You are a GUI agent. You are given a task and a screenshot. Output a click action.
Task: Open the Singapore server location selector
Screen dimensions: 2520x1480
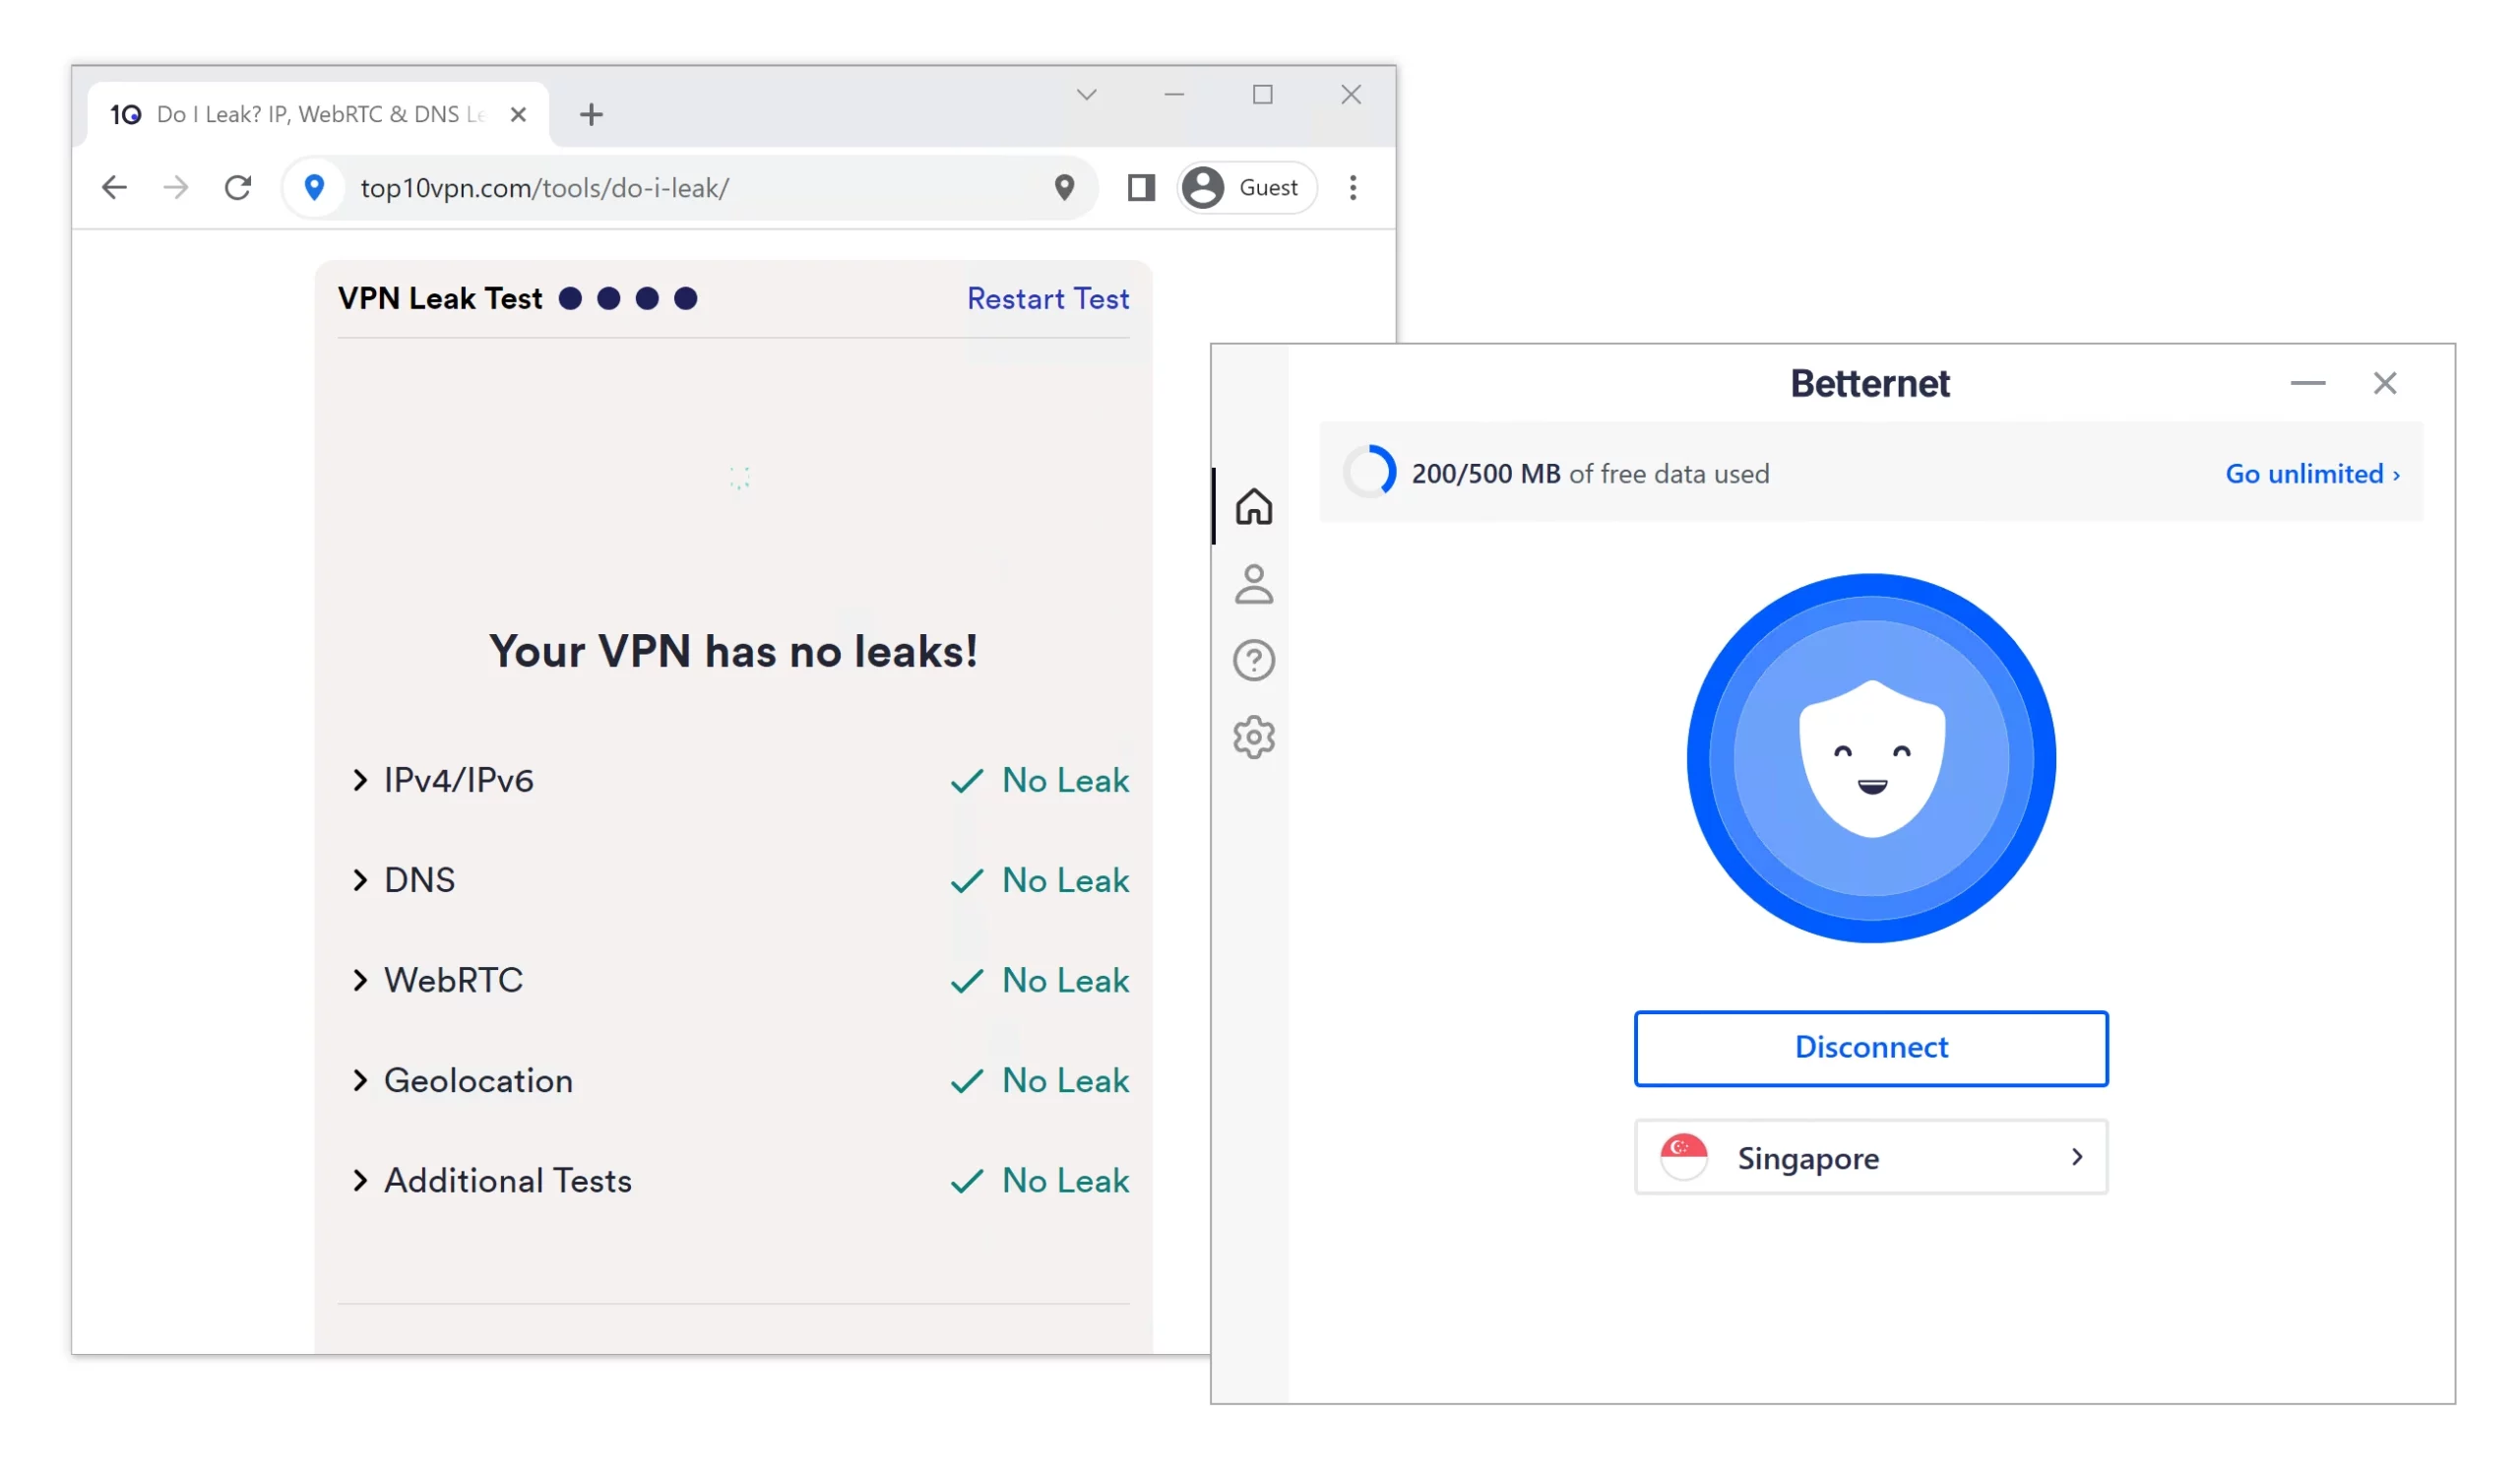[x=1870, y=1157]
